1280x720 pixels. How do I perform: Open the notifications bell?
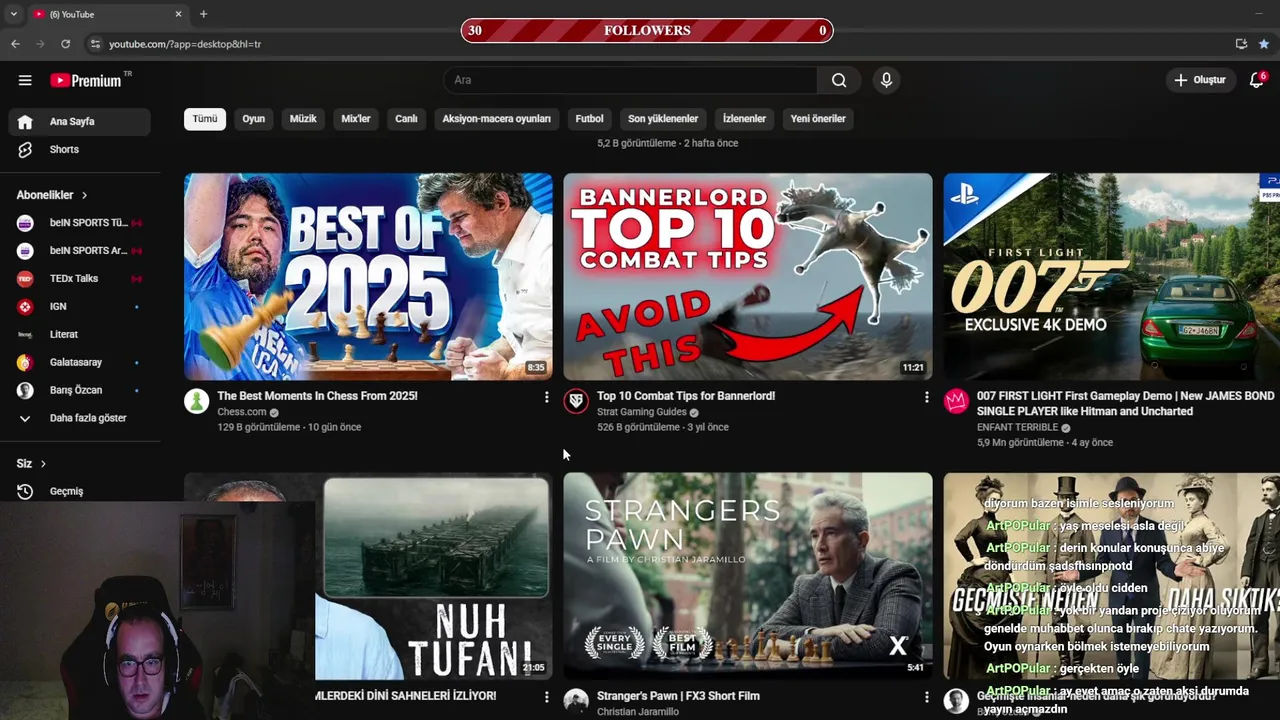coord(1257,80)
